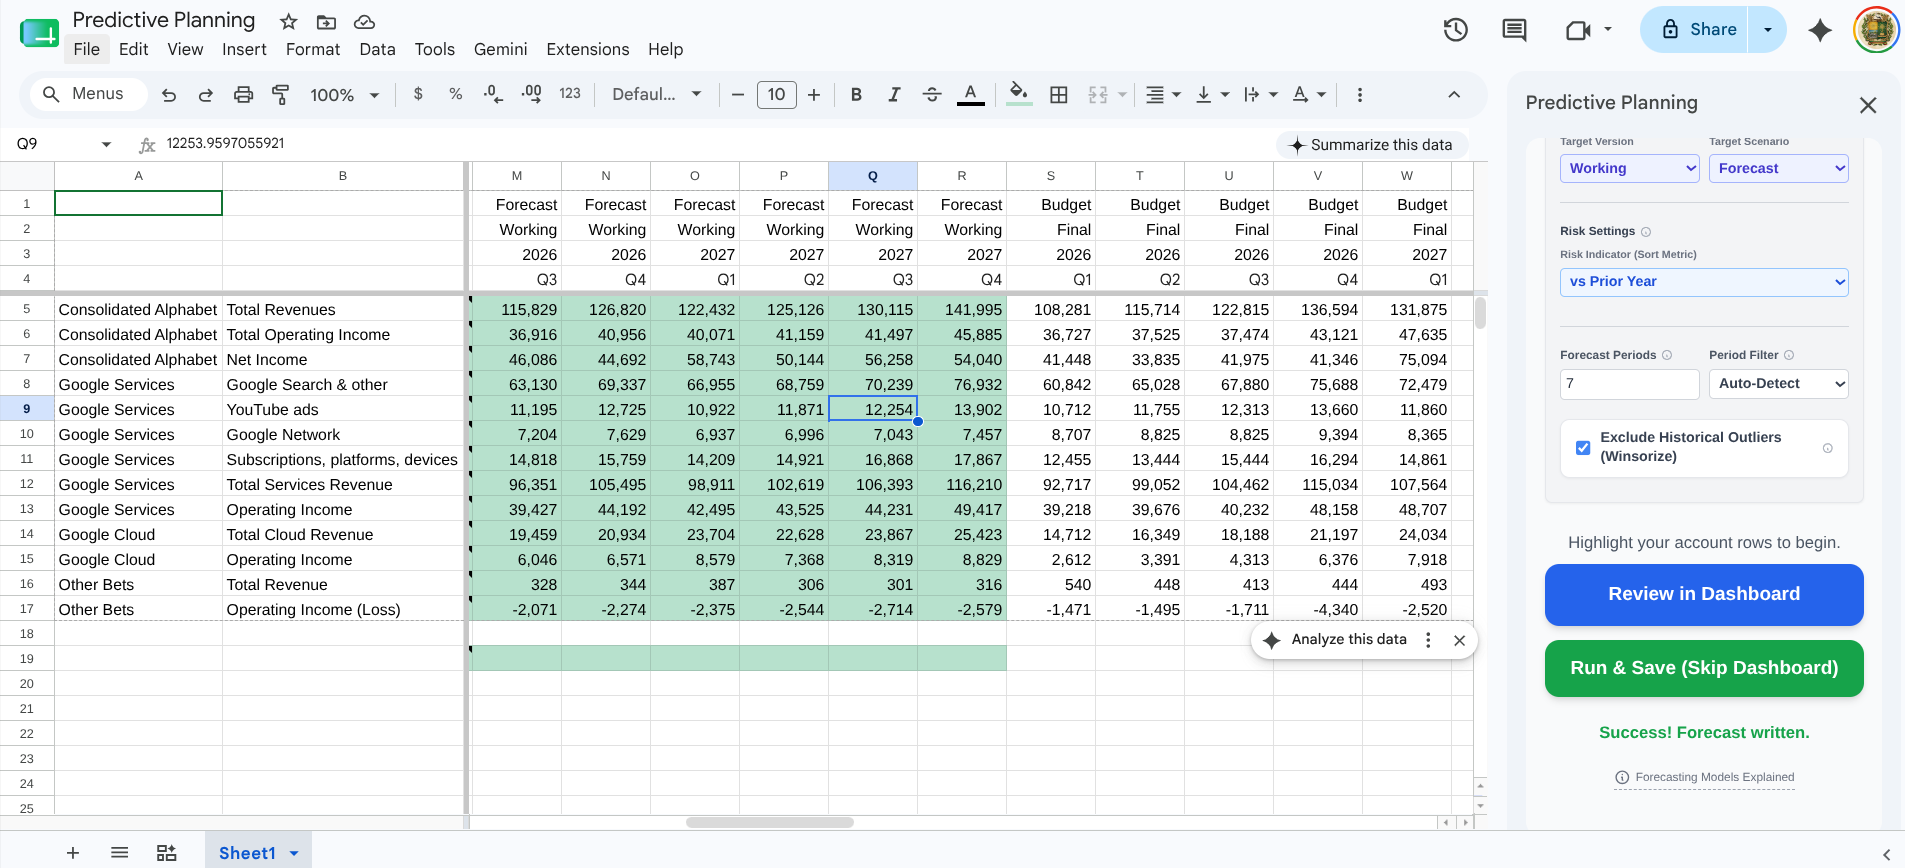Check the cloud save status icon
Viewport: 1905px width, 868px height.
(365, 22)
